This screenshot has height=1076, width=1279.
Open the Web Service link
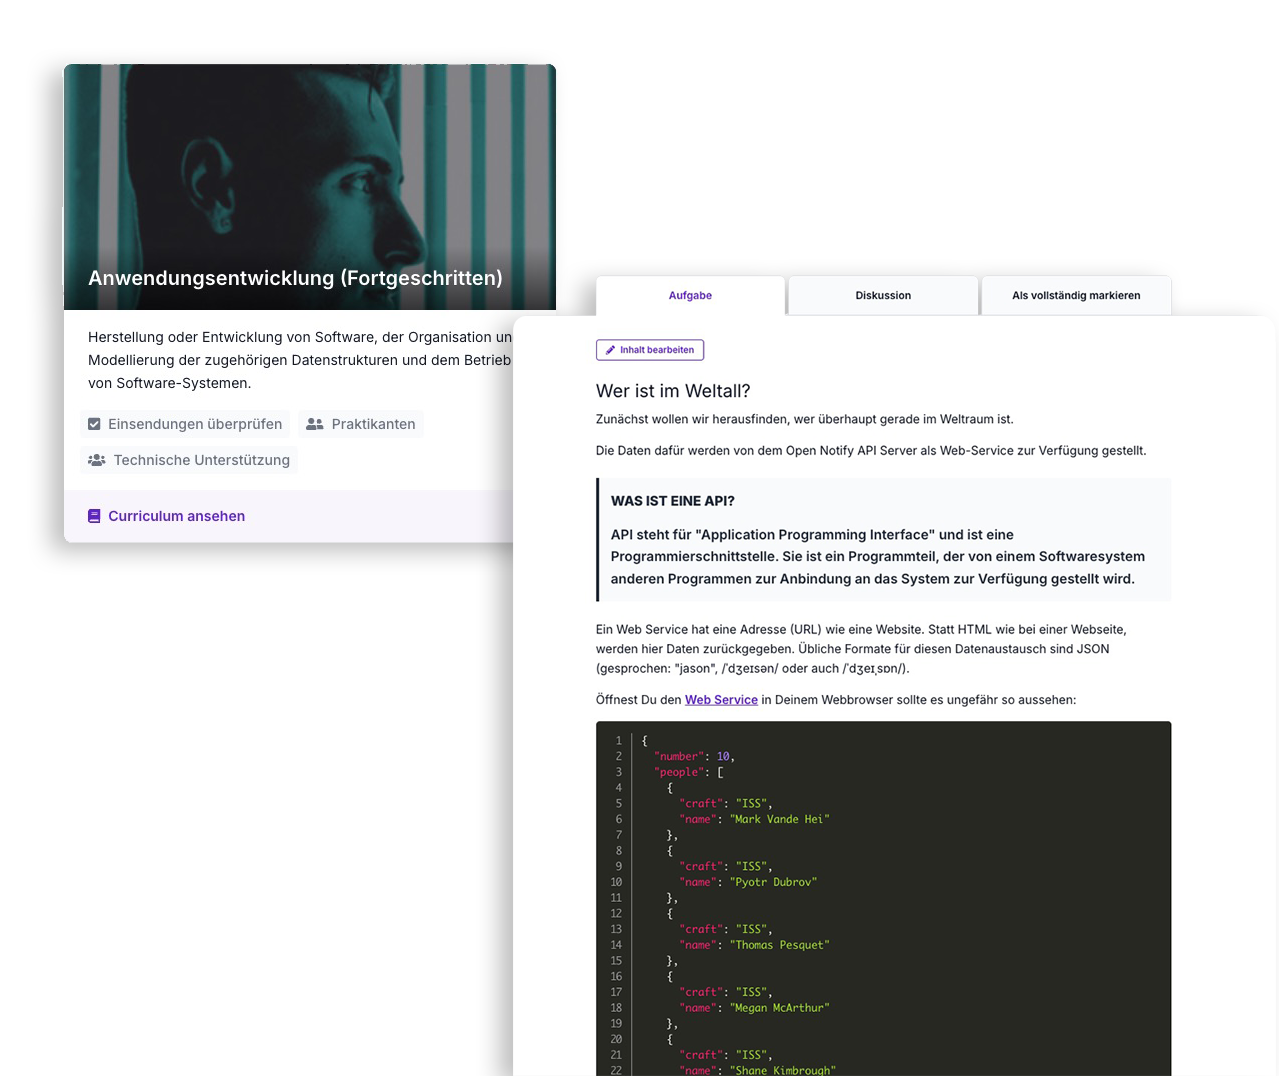tap(720, 699)
